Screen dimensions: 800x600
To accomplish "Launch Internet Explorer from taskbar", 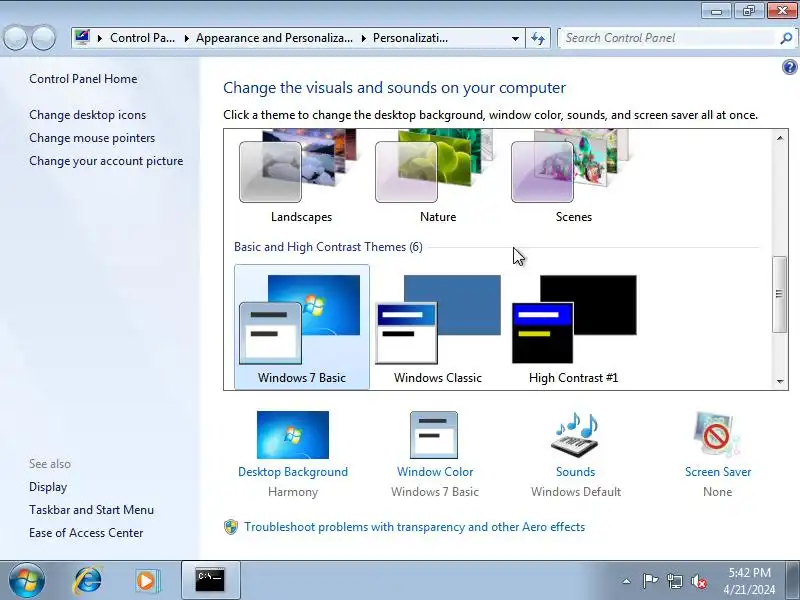I will pos(88,581).
